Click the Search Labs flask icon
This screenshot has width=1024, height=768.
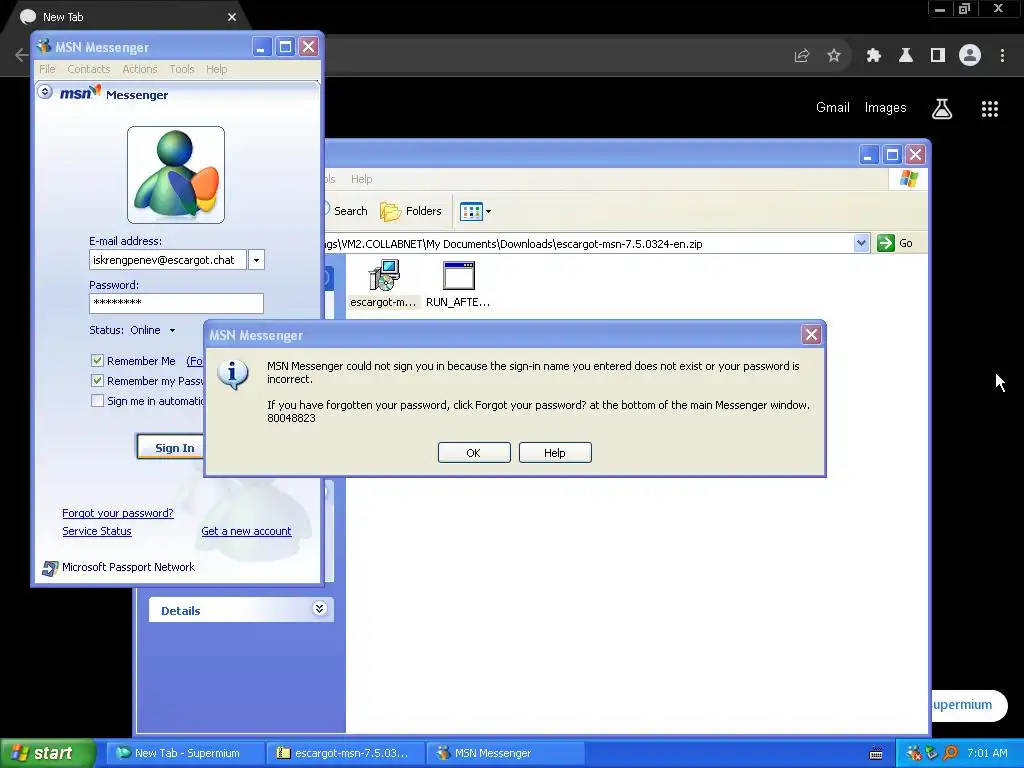(x=942, y=109)
